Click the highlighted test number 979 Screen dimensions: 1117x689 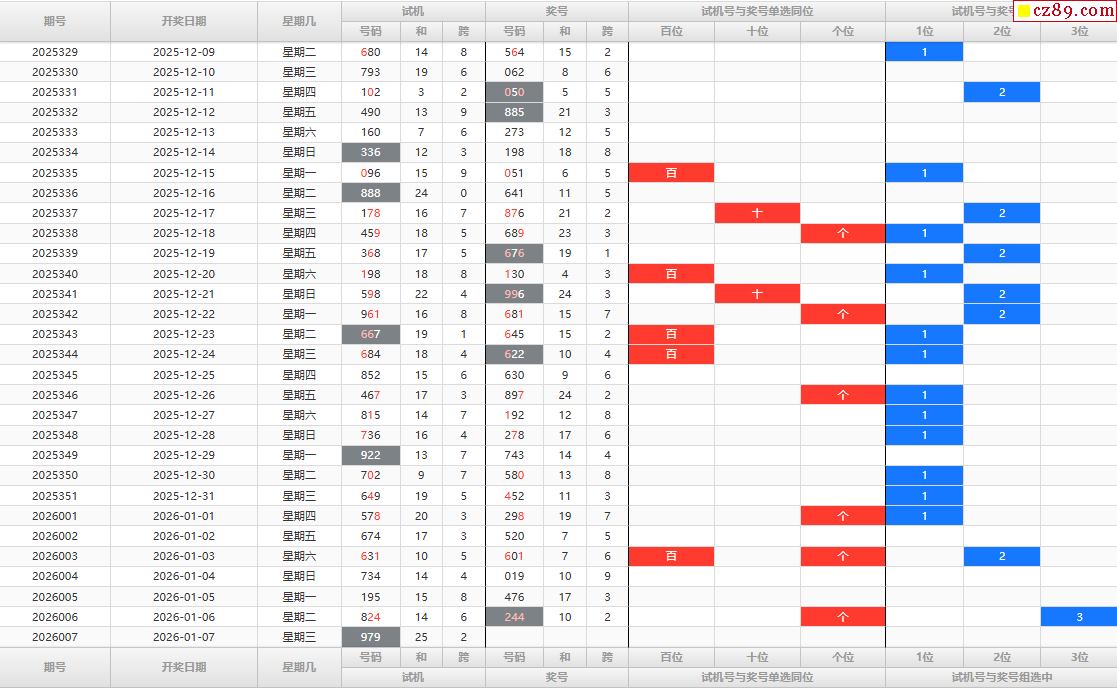click(370, 637)
